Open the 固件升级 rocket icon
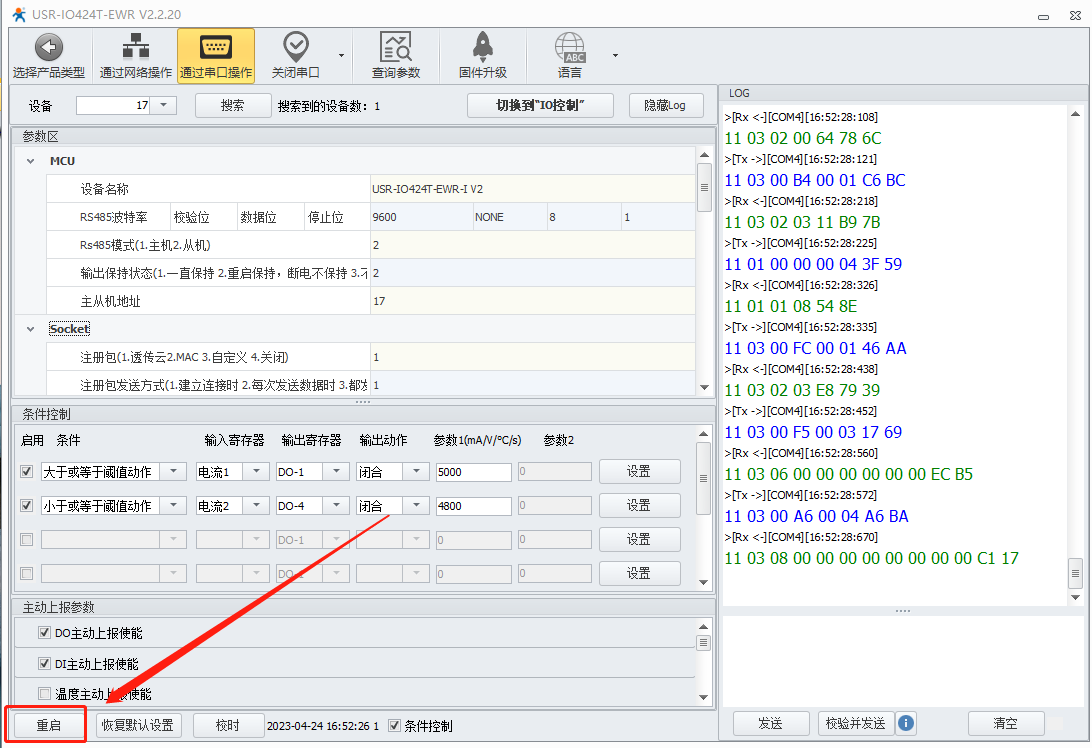1092x748 pixels. coord(483,47)
